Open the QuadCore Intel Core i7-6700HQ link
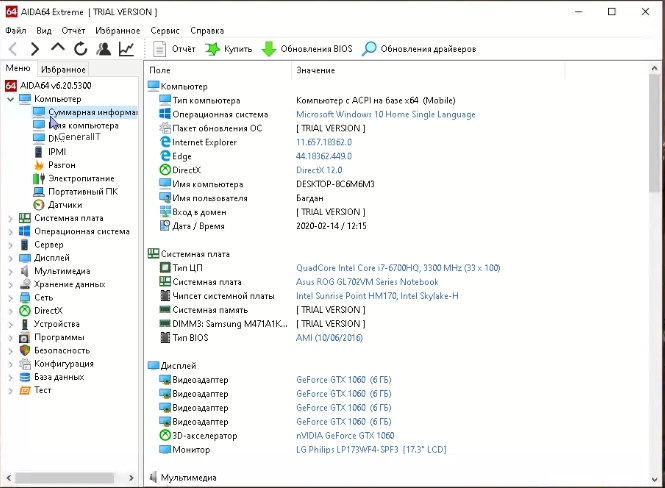665x488 pixels. point(397,268)
